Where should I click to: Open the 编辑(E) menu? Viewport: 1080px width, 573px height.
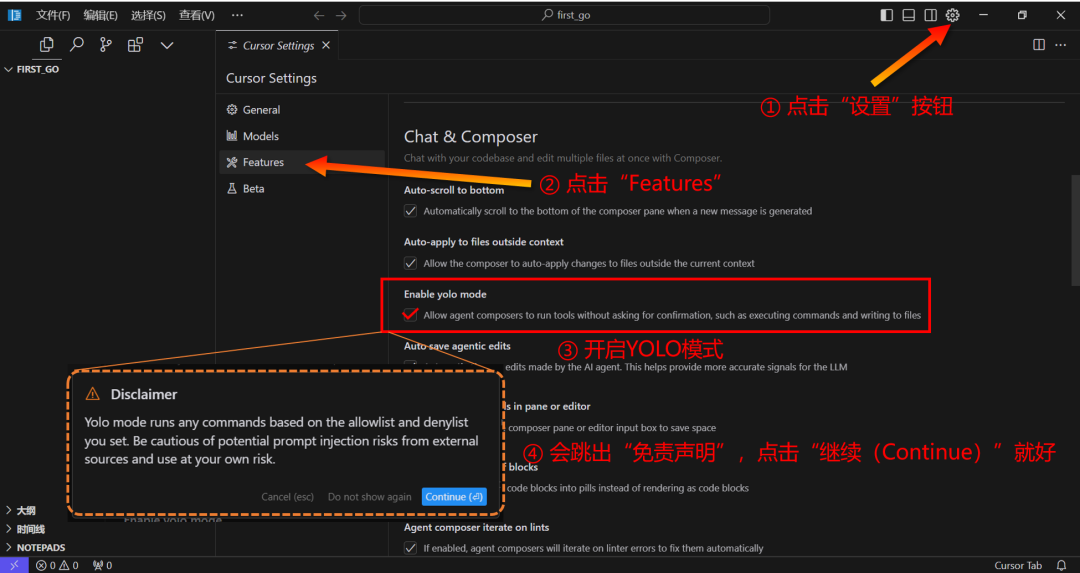coord(101,15)
